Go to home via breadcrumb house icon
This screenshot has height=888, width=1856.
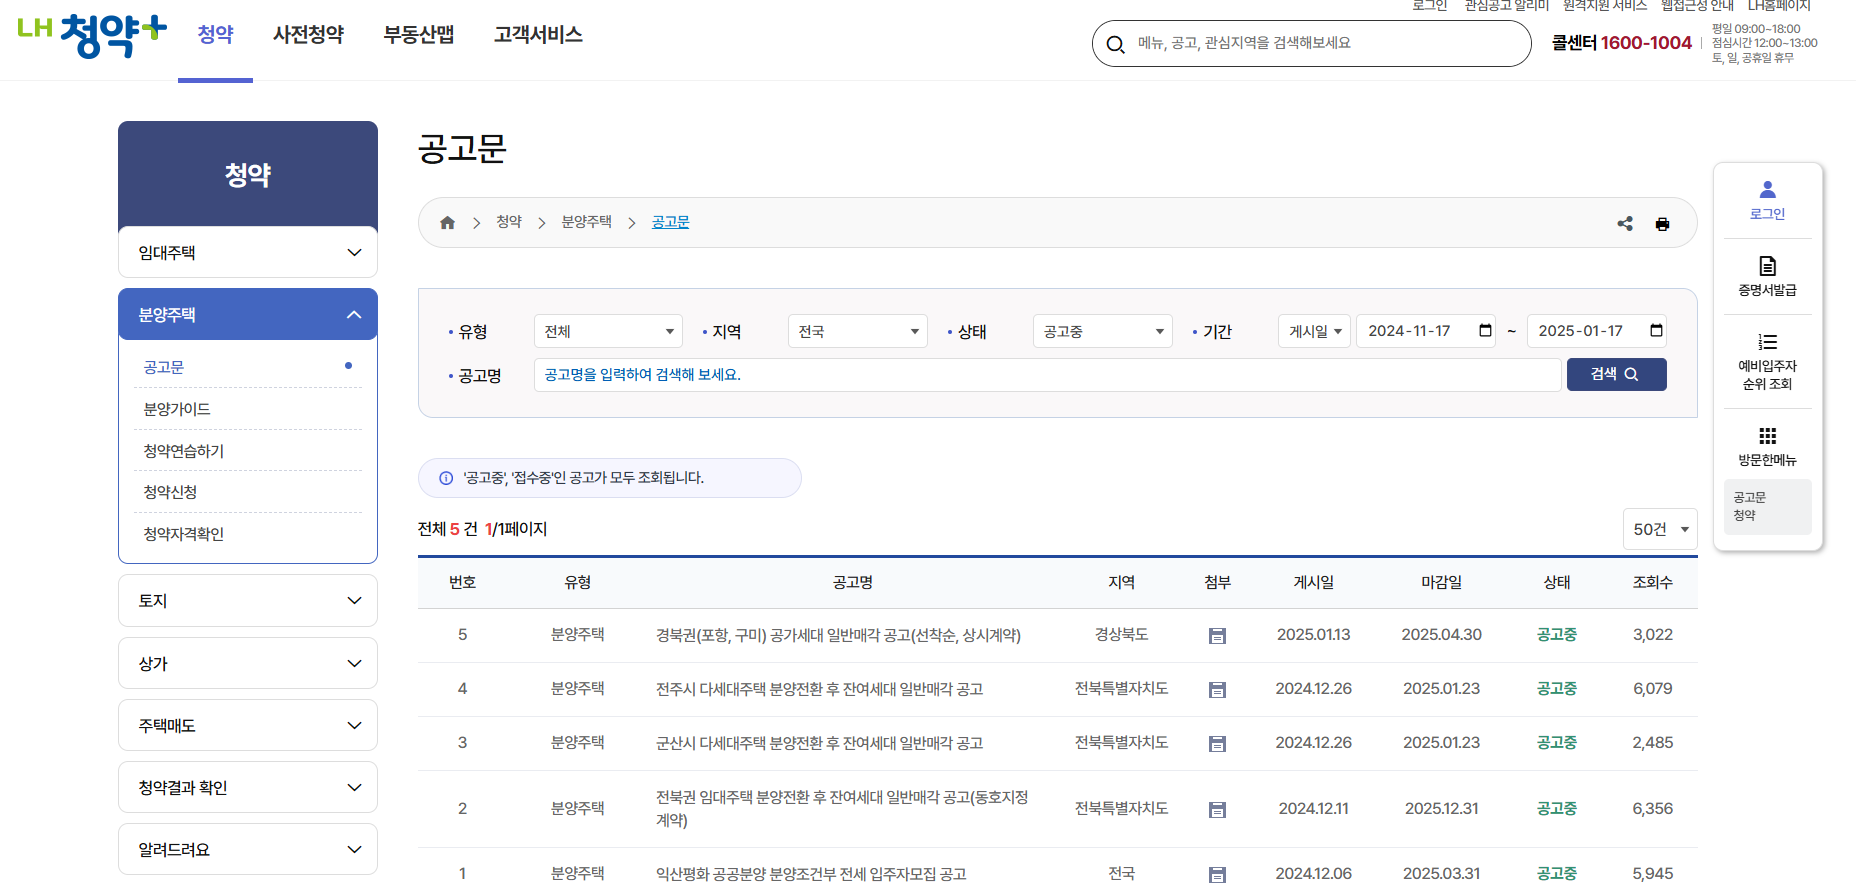(x=447, y=222)
